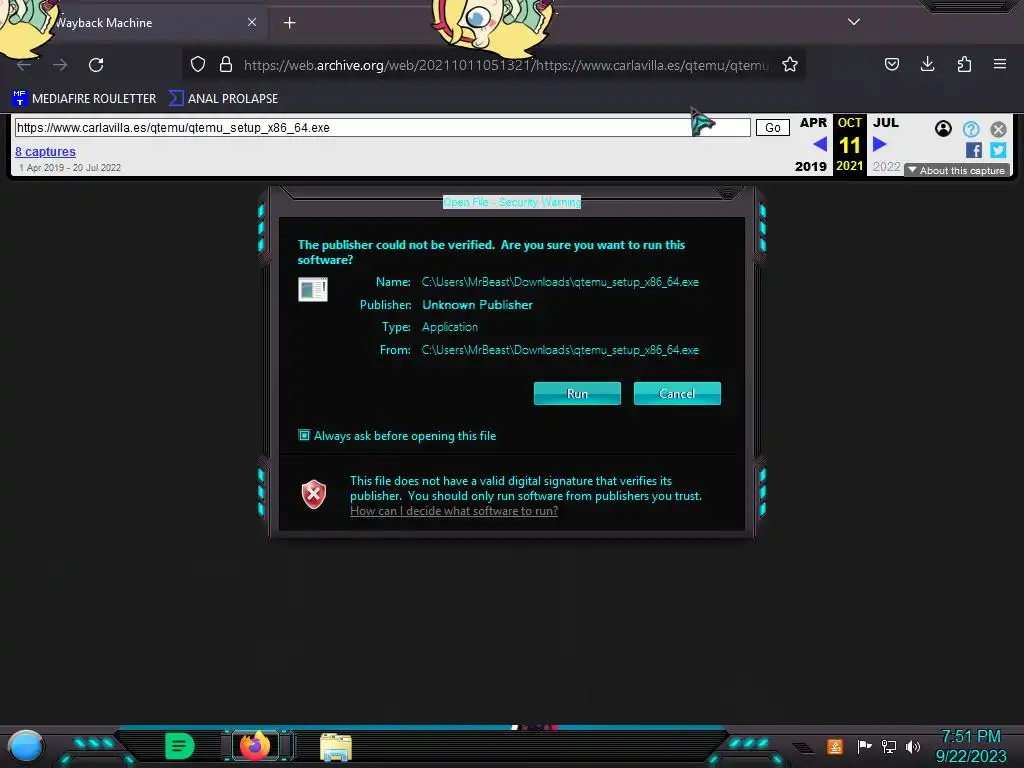Select the APR capture month
The height and width of the screenshot is (768, 1024).
click(813, 123)
